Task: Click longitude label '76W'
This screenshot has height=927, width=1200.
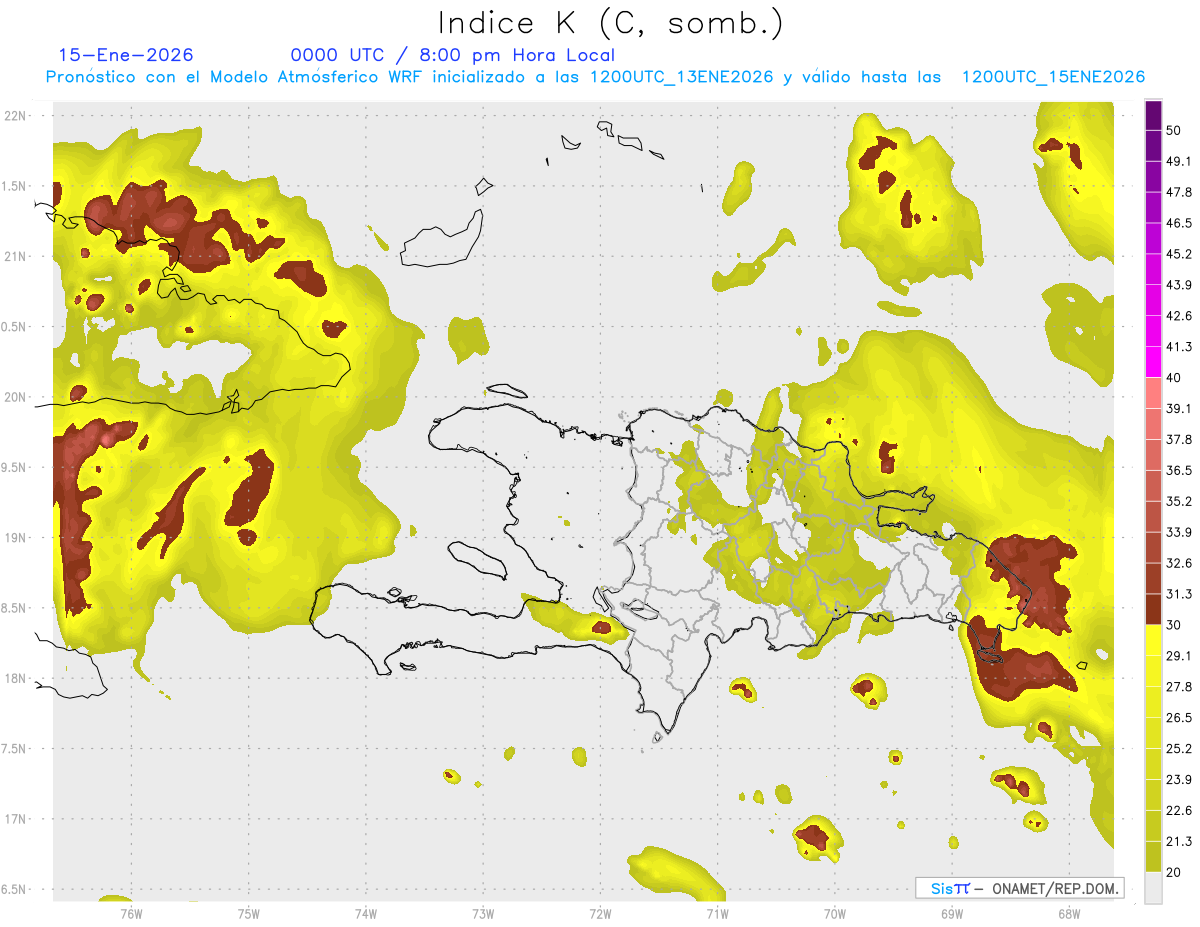Action: [131, 913]
